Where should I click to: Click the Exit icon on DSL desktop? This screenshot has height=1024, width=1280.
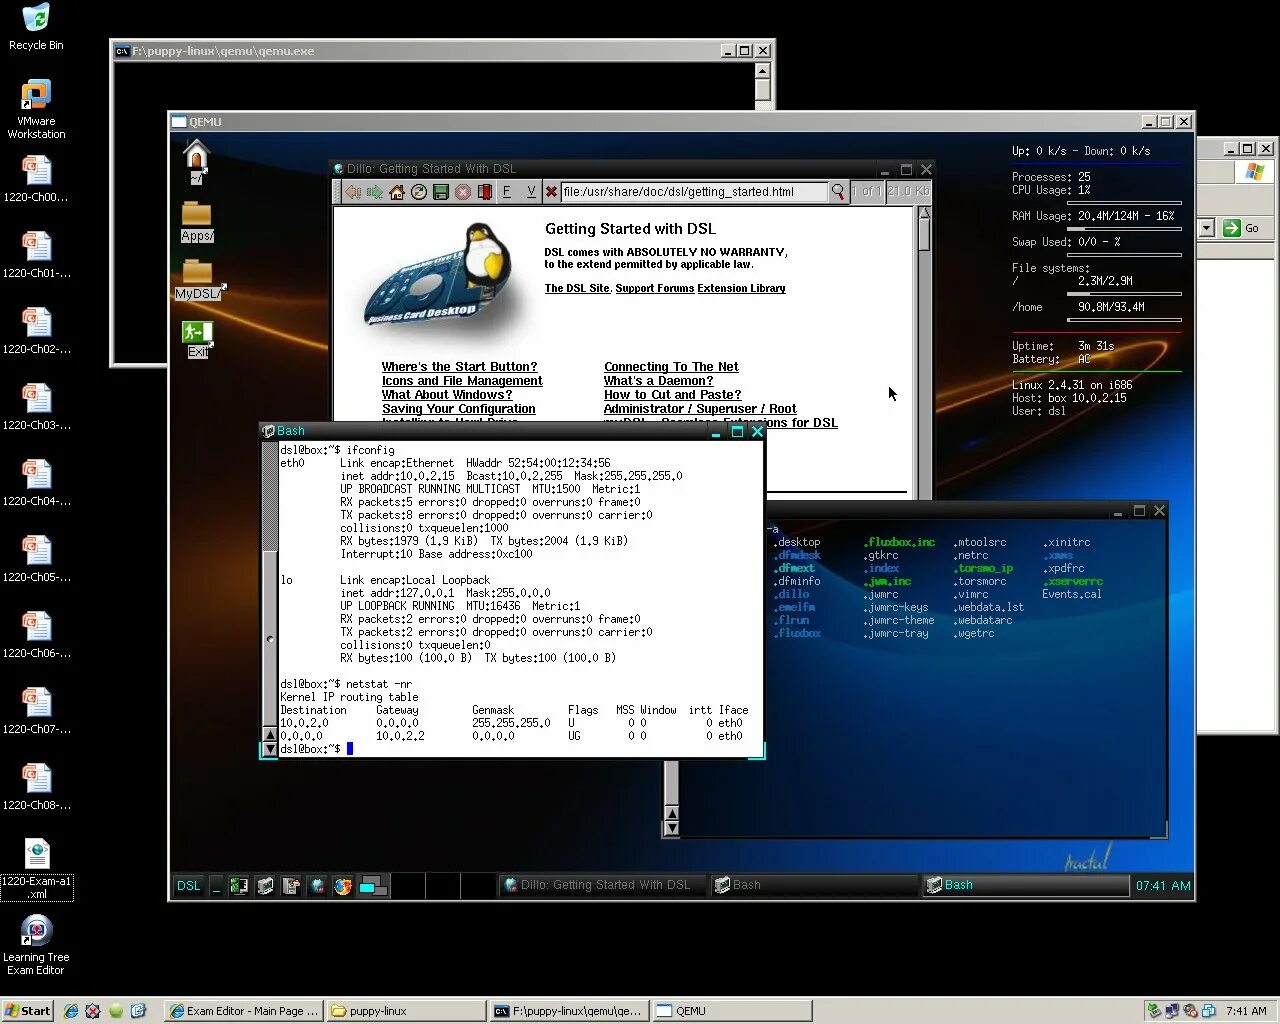pos(197,339)
